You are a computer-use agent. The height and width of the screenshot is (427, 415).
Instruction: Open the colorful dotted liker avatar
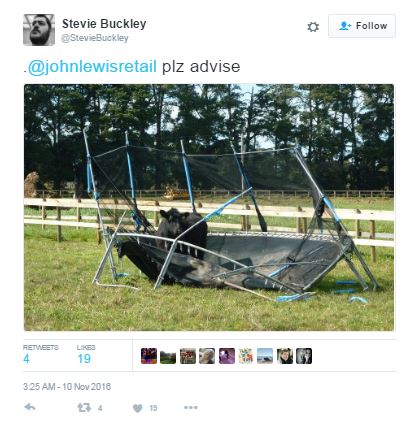click(246, 356)
